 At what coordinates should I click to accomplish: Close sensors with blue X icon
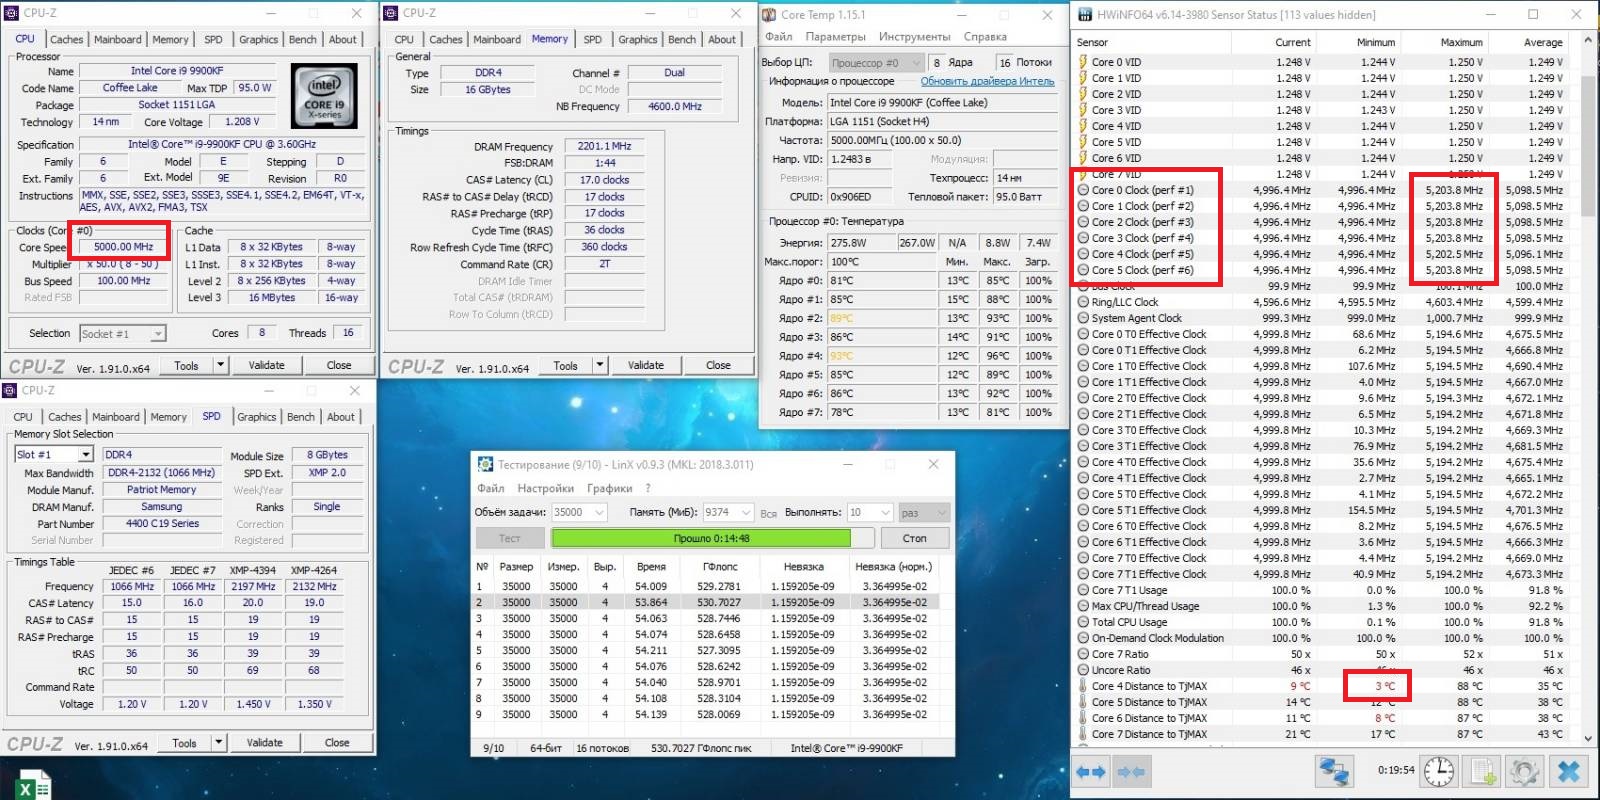1569,772
